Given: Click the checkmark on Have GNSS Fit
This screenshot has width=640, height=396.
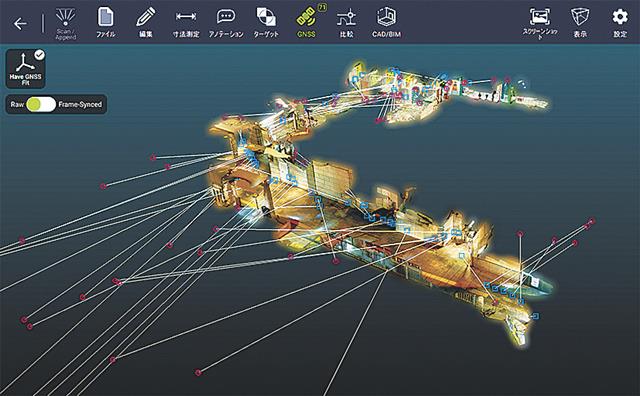Looking at the screenshot, I should pos(39,55).
